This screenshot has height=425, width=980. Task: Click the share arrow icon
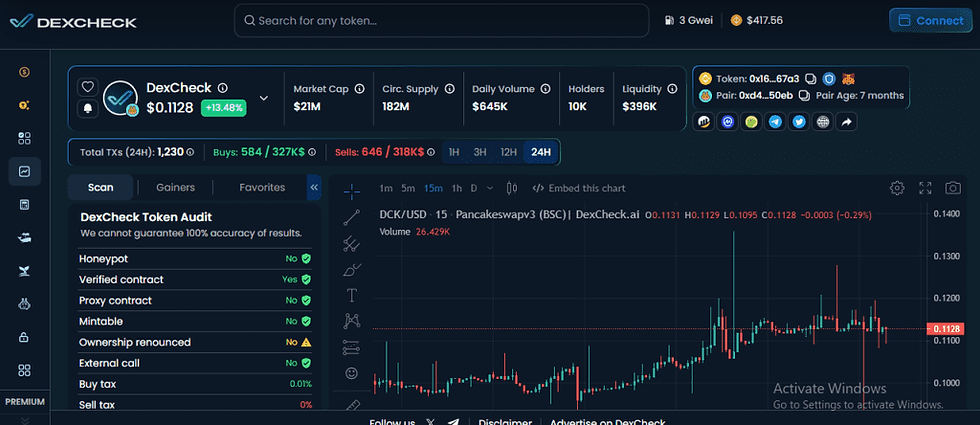tap(846, 122)
